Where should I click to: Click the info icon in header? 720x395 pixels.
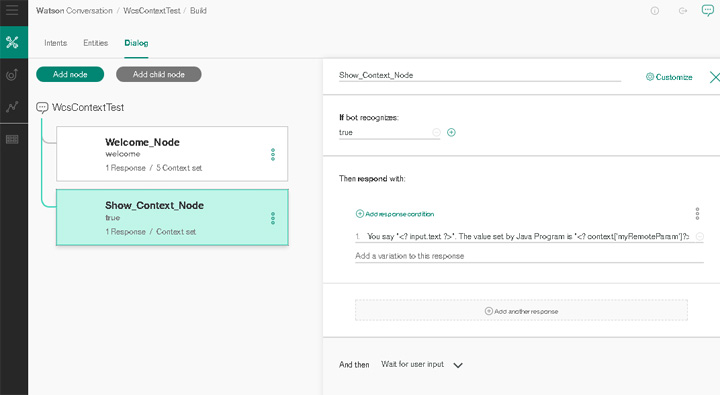pos(655,11)
